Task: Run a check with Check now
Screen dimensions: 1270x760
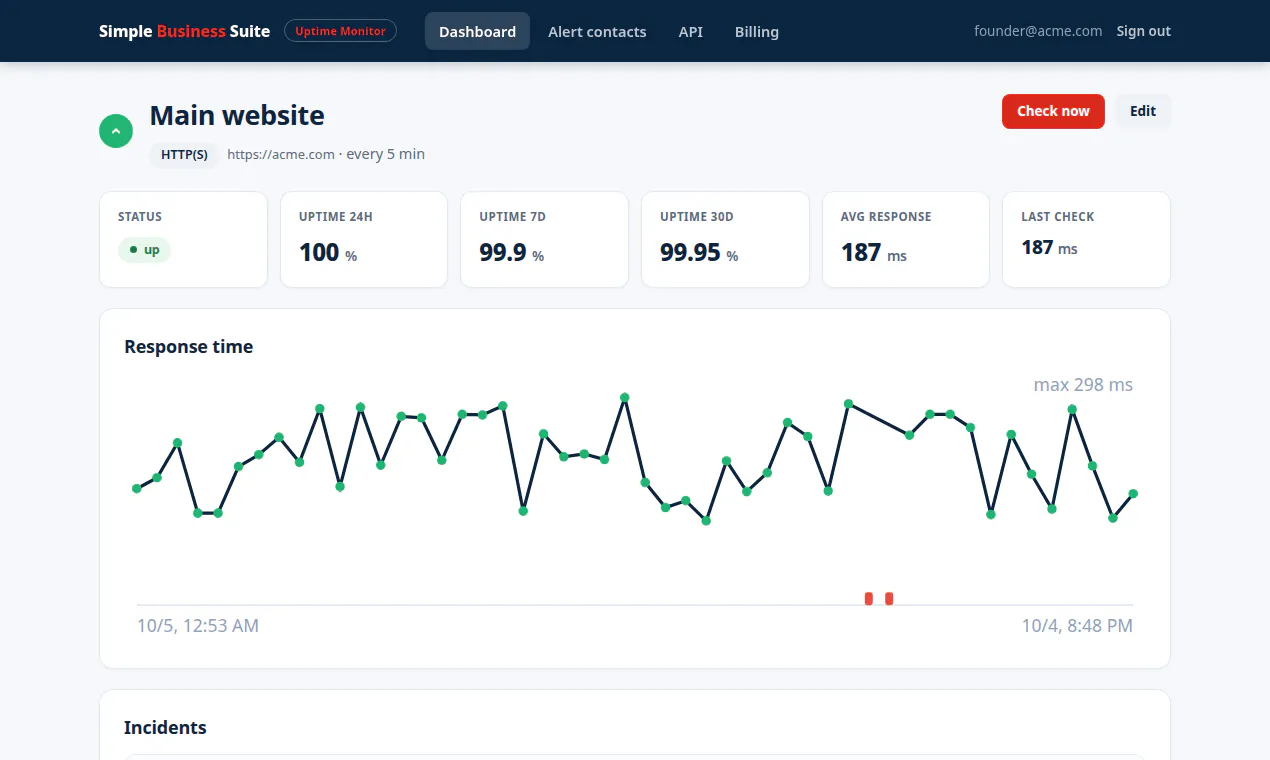Action: pos(1053,111)
